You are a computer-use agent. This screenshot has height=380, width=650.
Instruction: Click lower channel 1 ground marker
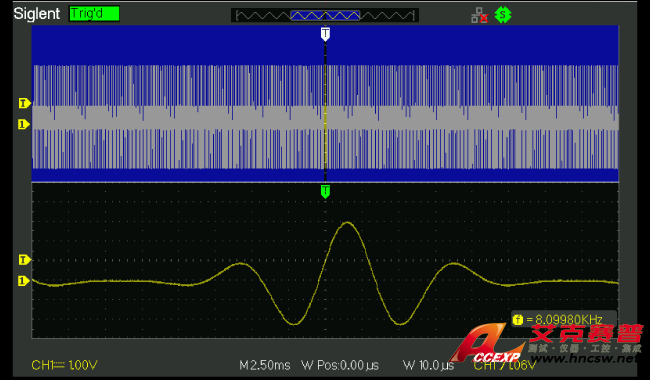tap(24, 281)
